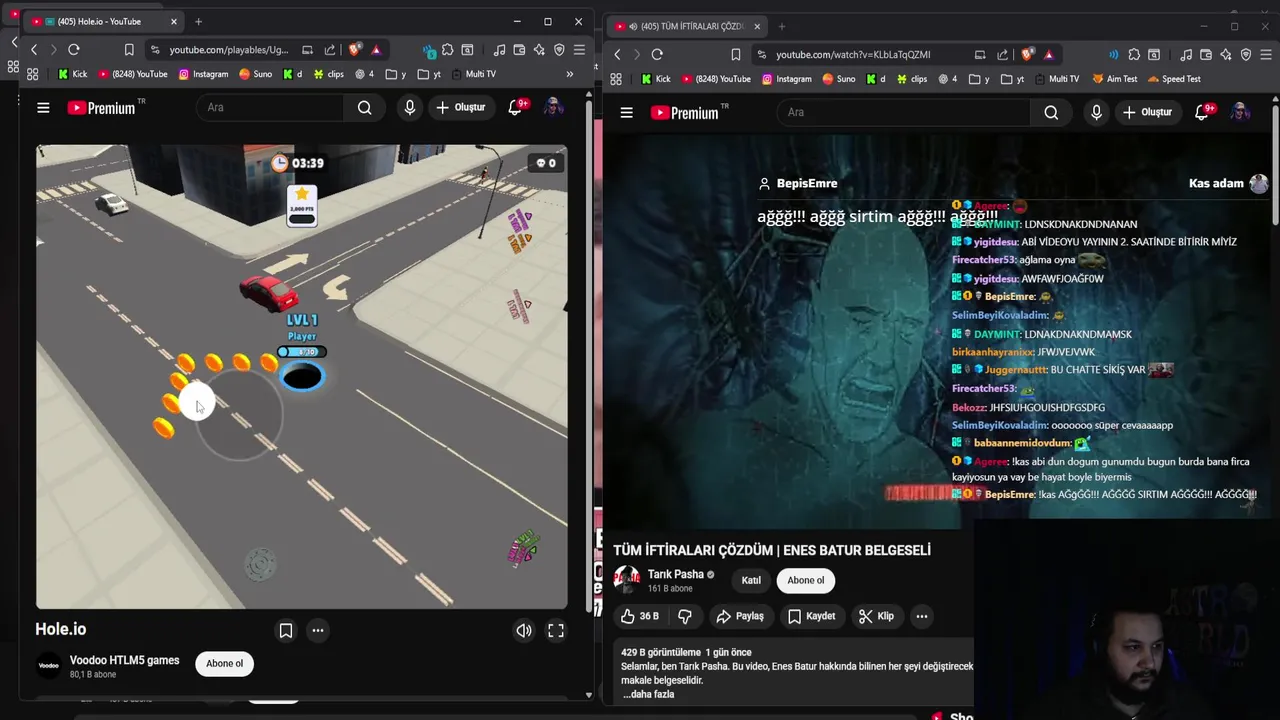Image resolution: width=1280 pixels, height=720 pixels.
Task: Open Tarık Pasha channel link
Action: (675, 574)
